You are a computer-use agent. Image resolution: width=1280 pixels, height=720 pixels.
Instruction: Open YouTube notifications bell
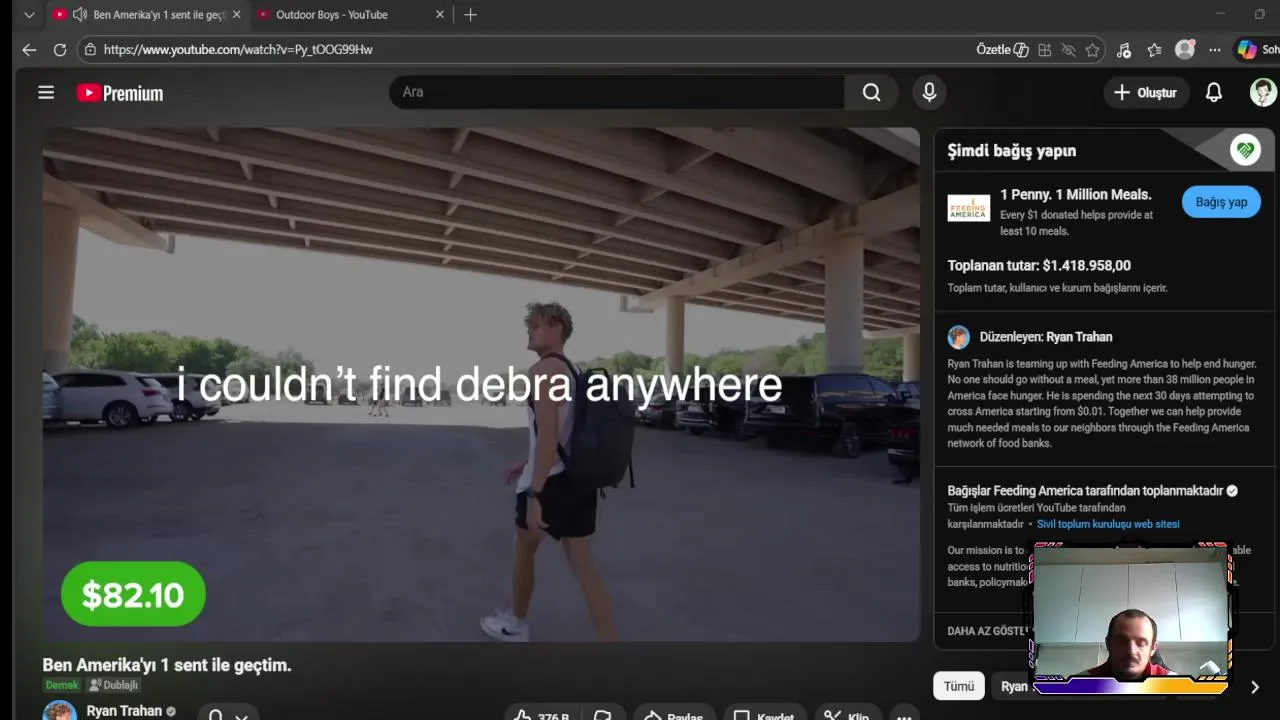click(1213, 92)
